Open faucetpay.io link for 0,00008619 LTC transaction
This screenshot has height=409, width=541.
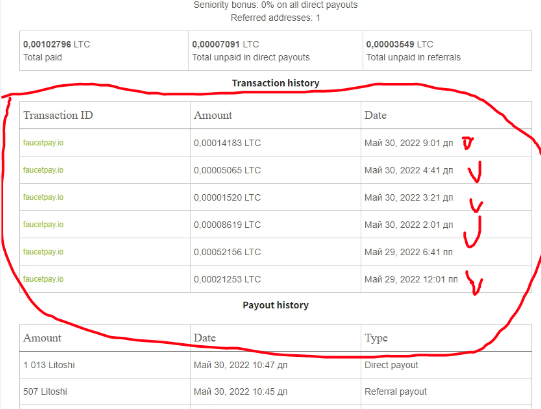[x=43, y=224]
